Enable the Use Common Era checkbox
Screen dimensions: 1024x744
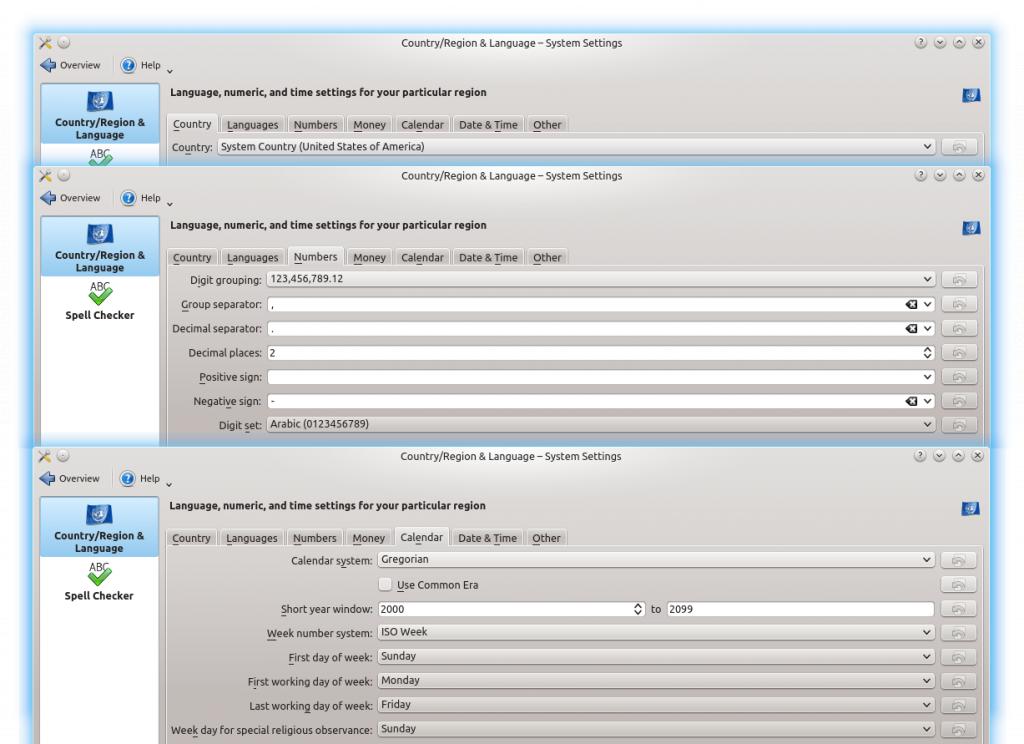tap(386, 585)
